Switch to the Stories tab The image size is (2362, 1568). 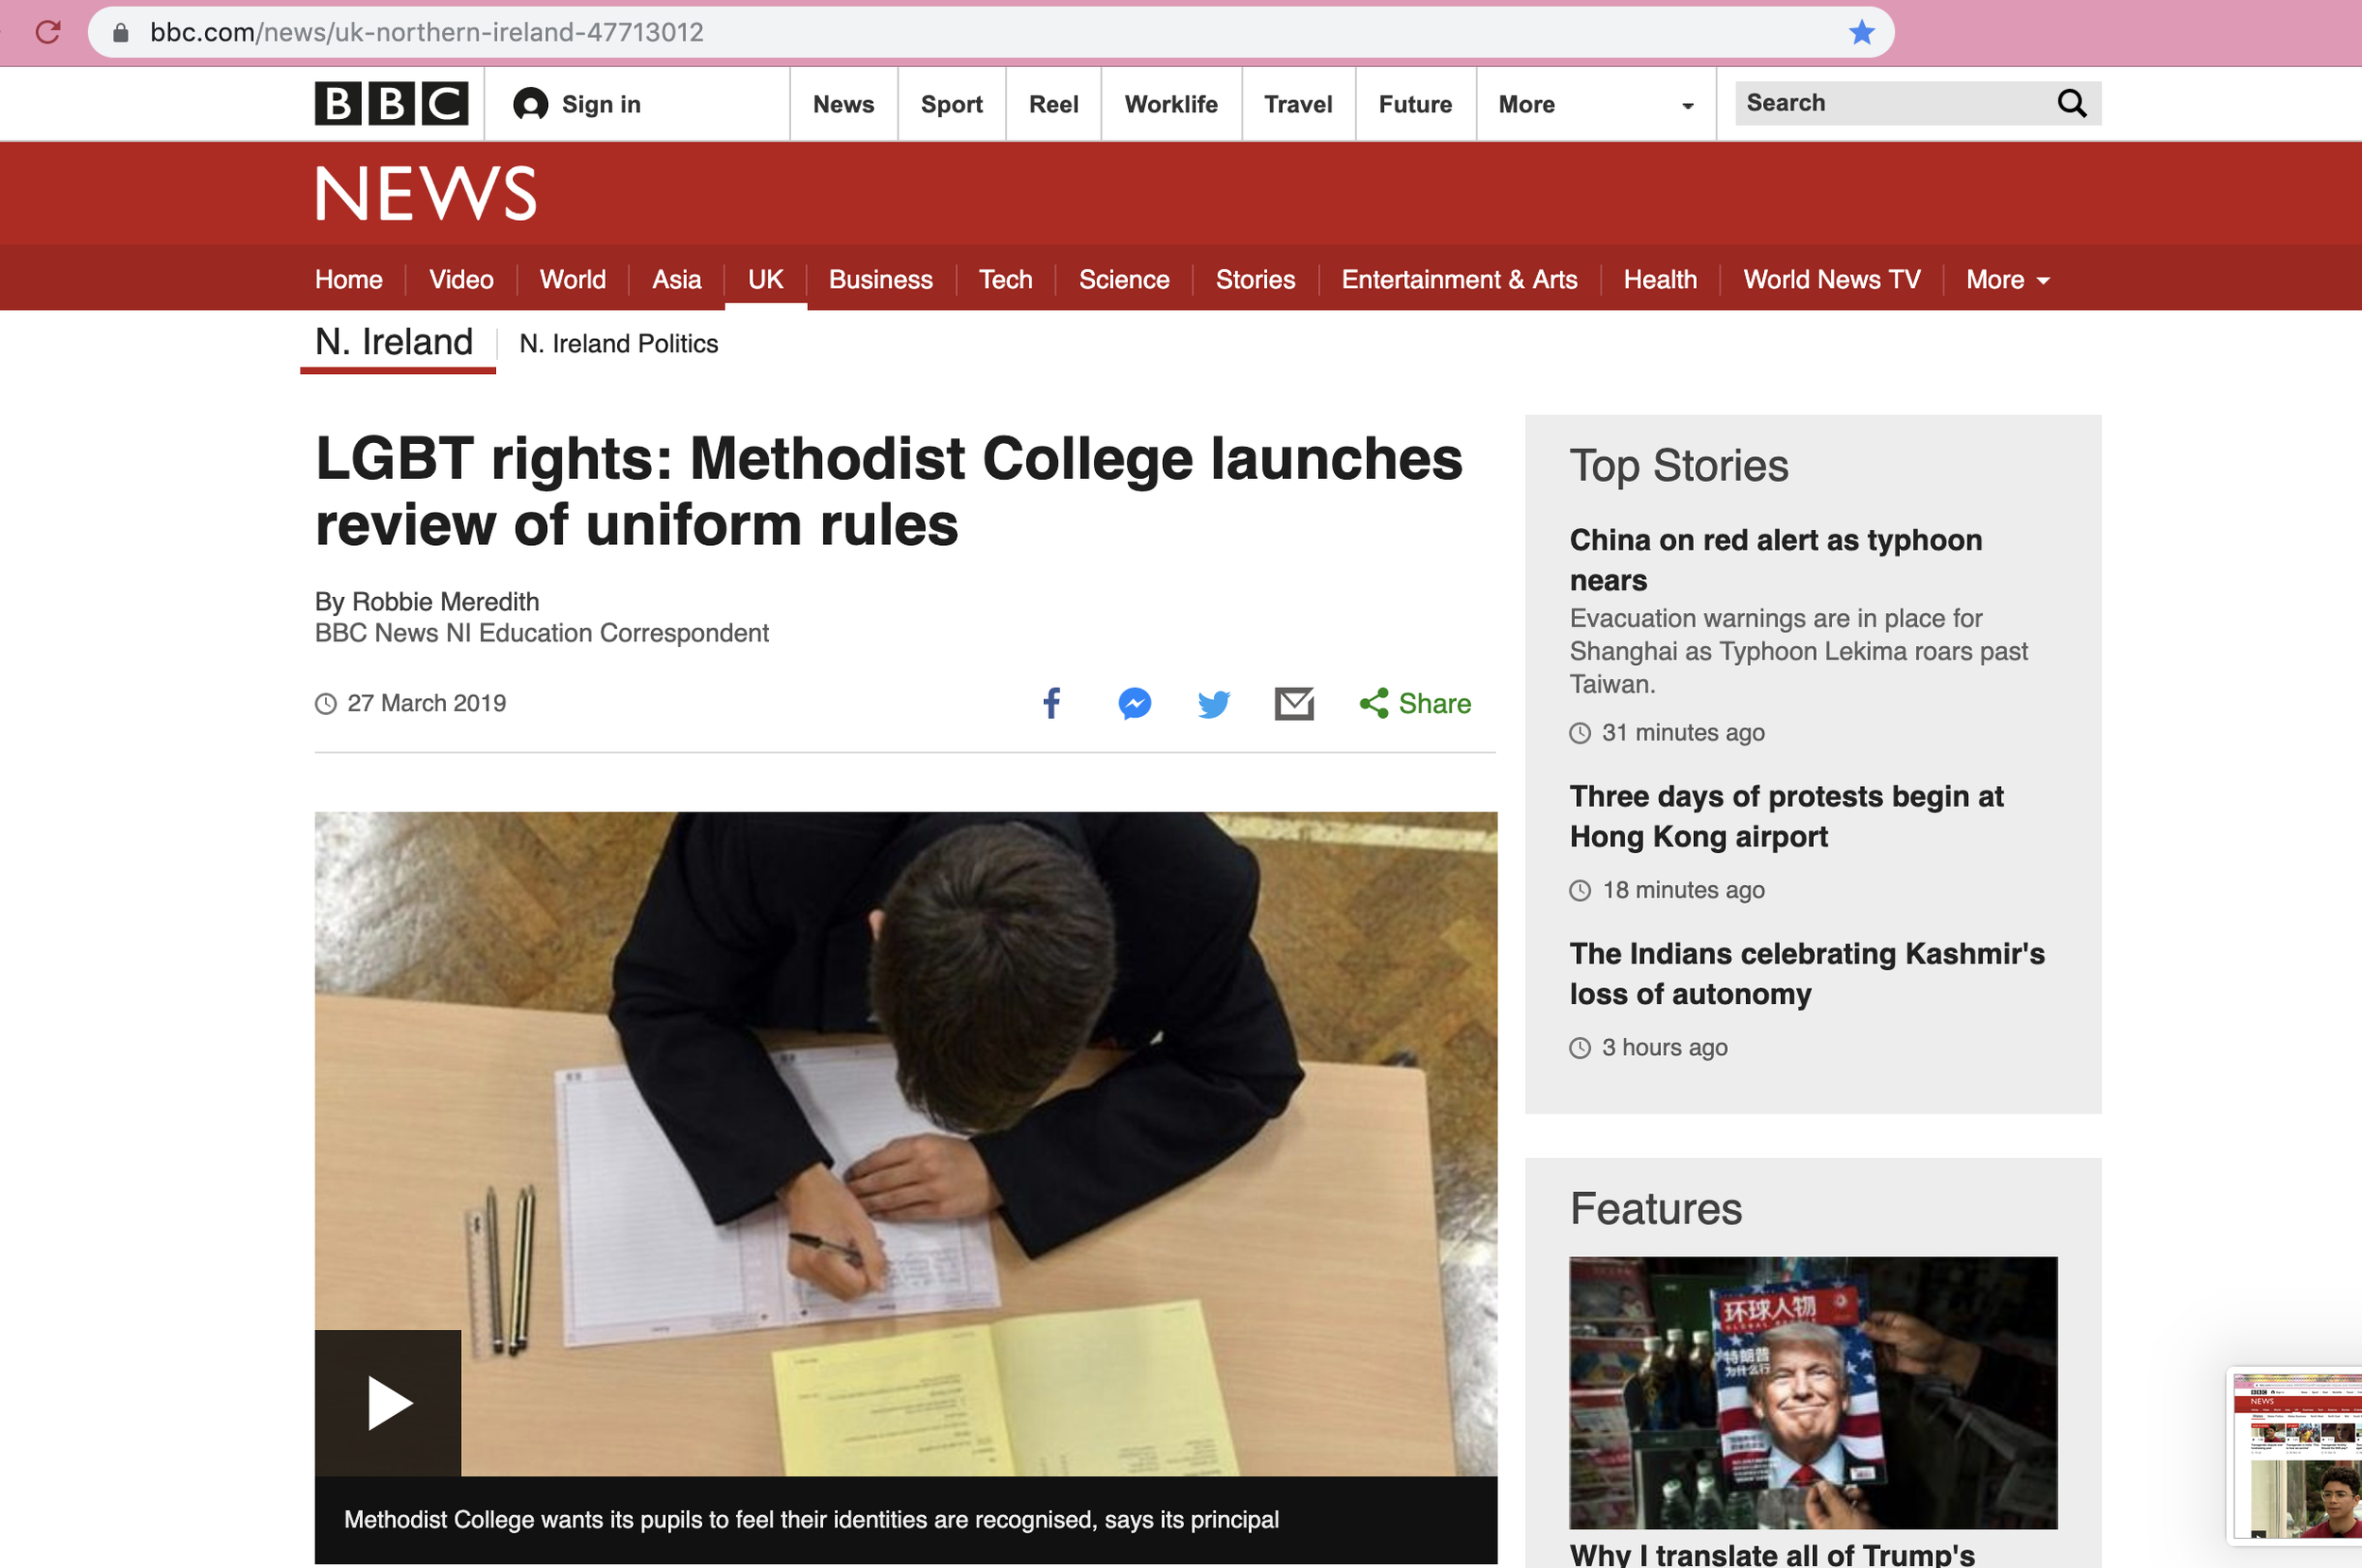(1255, 280)
